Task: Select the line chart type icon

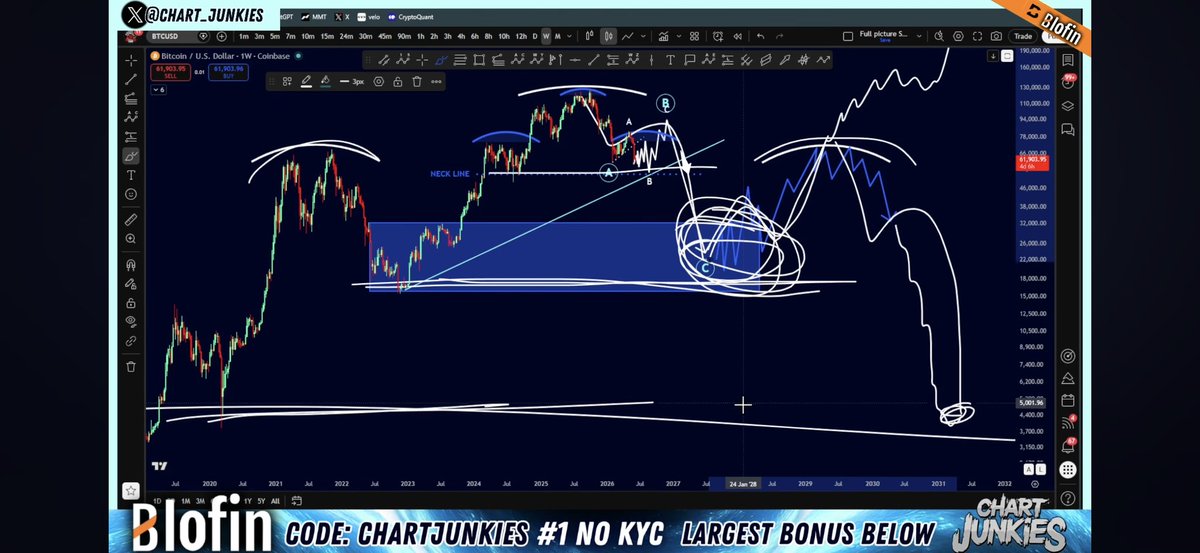Action: click(x=627, y=36)
